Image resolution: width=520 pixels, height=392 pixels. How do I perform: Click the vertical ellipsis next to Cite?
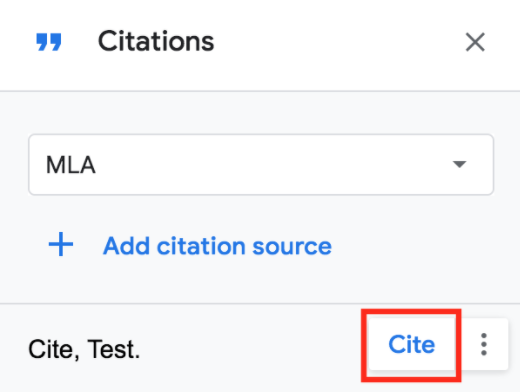tap(484, 344)
